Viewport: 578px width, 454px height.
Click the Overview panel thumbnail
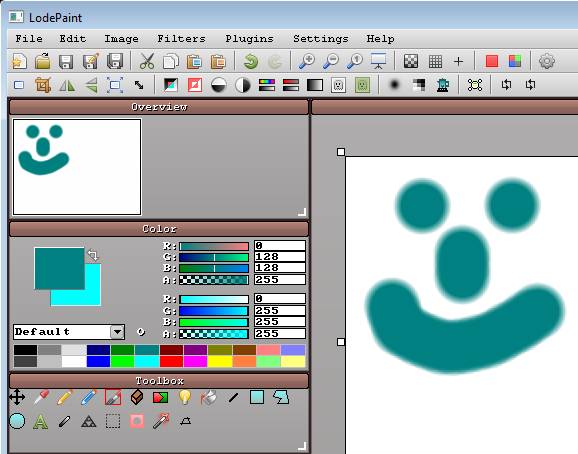click(x=77, y=167)
